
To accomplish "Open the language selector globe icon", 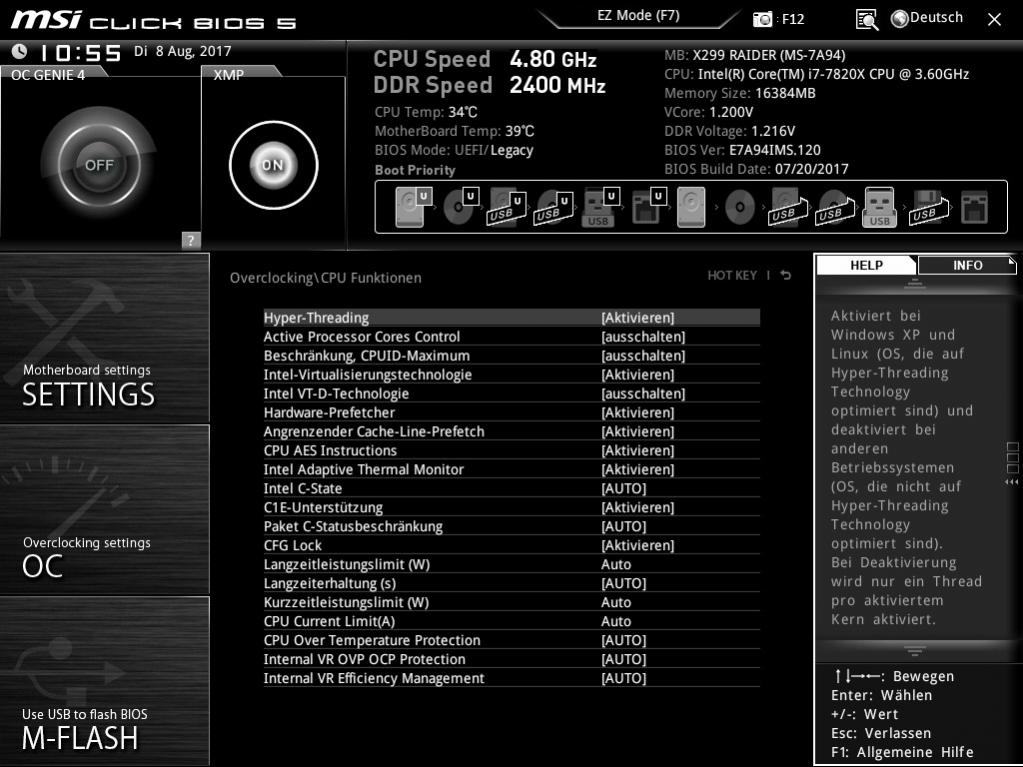I will pyautogui.click(x=900, y=19).
